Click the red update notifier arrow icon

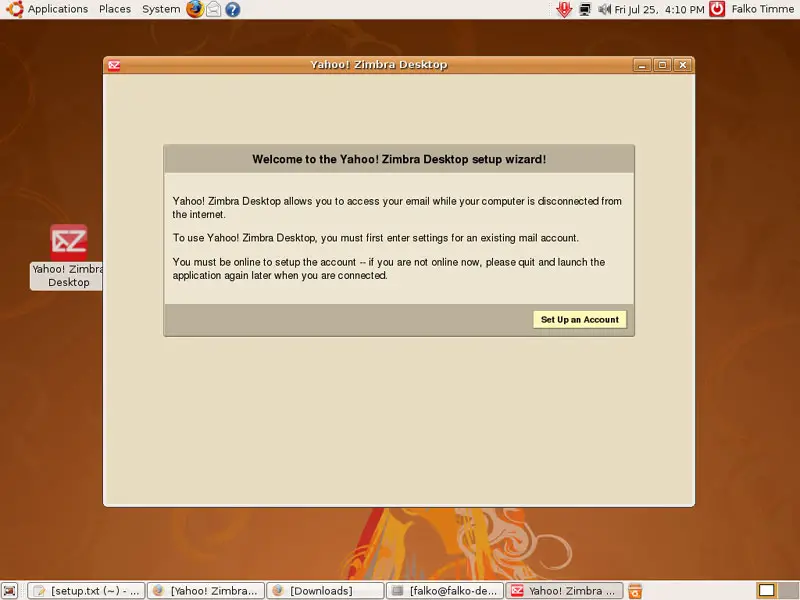[x=564, y=9]
